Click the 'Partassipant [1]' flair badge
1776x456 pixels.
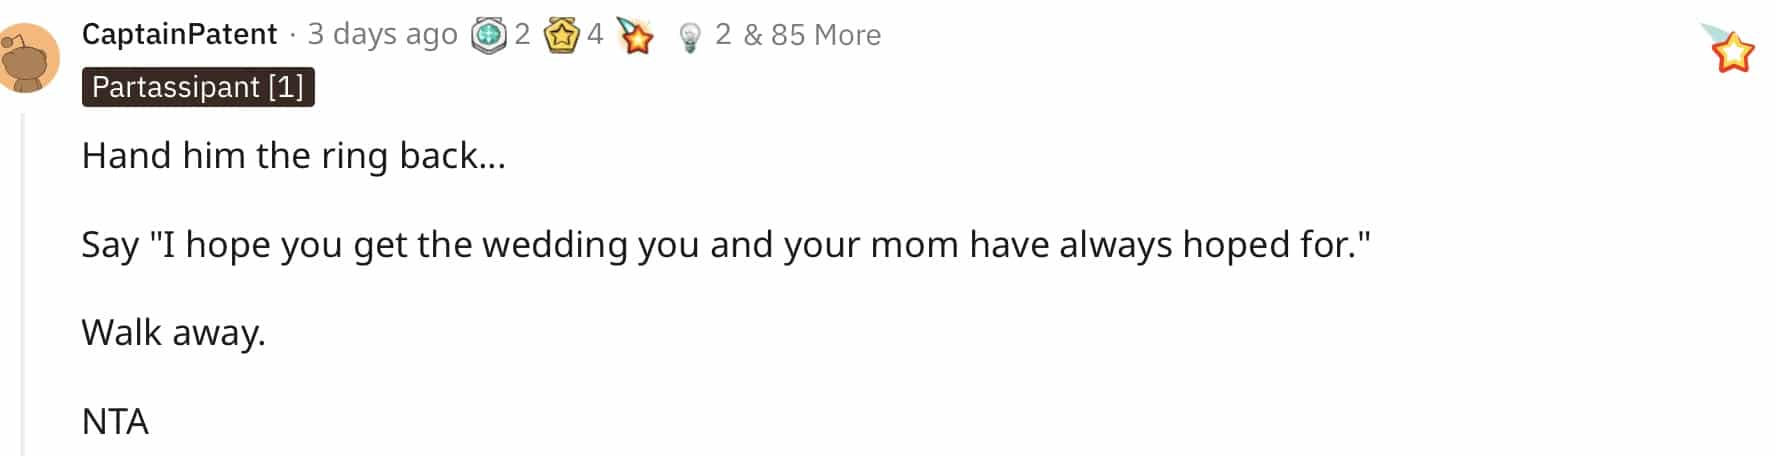198,87
